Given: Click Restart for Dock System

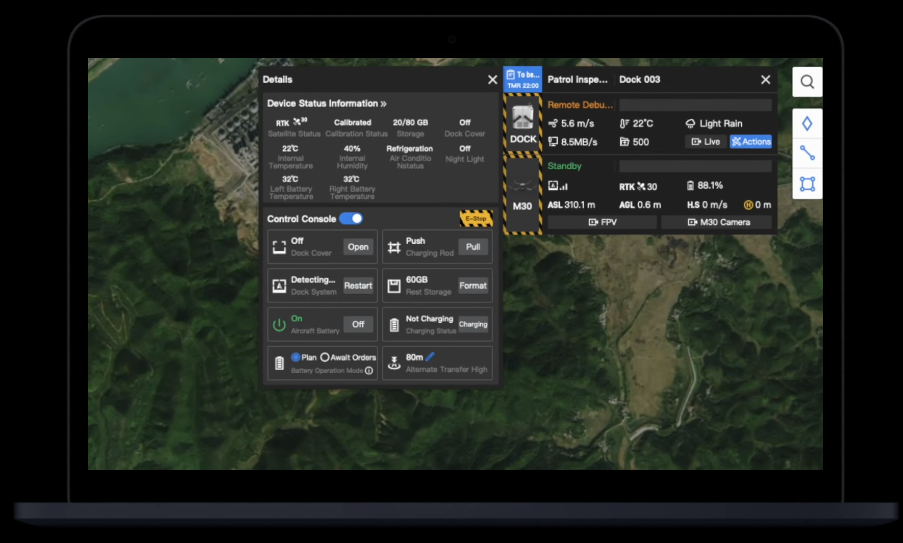Looking at the screenshot, I should 358,286.
